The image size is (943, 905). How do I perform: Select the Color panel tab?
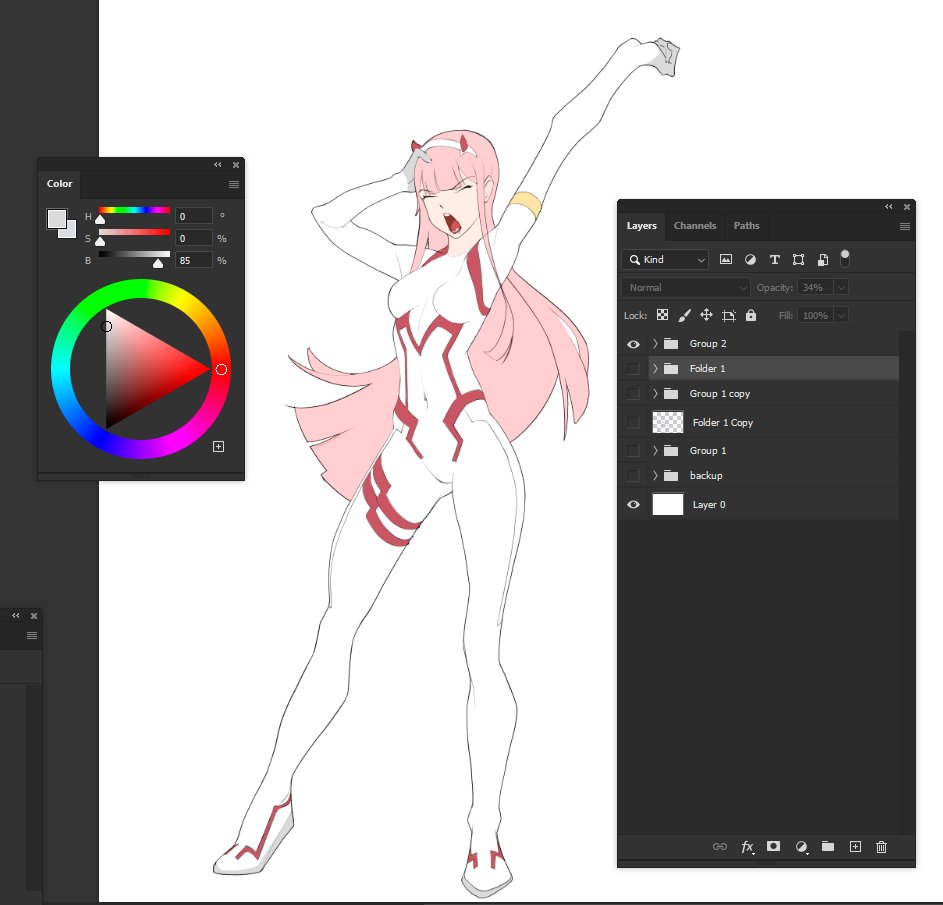coord(60,183)
